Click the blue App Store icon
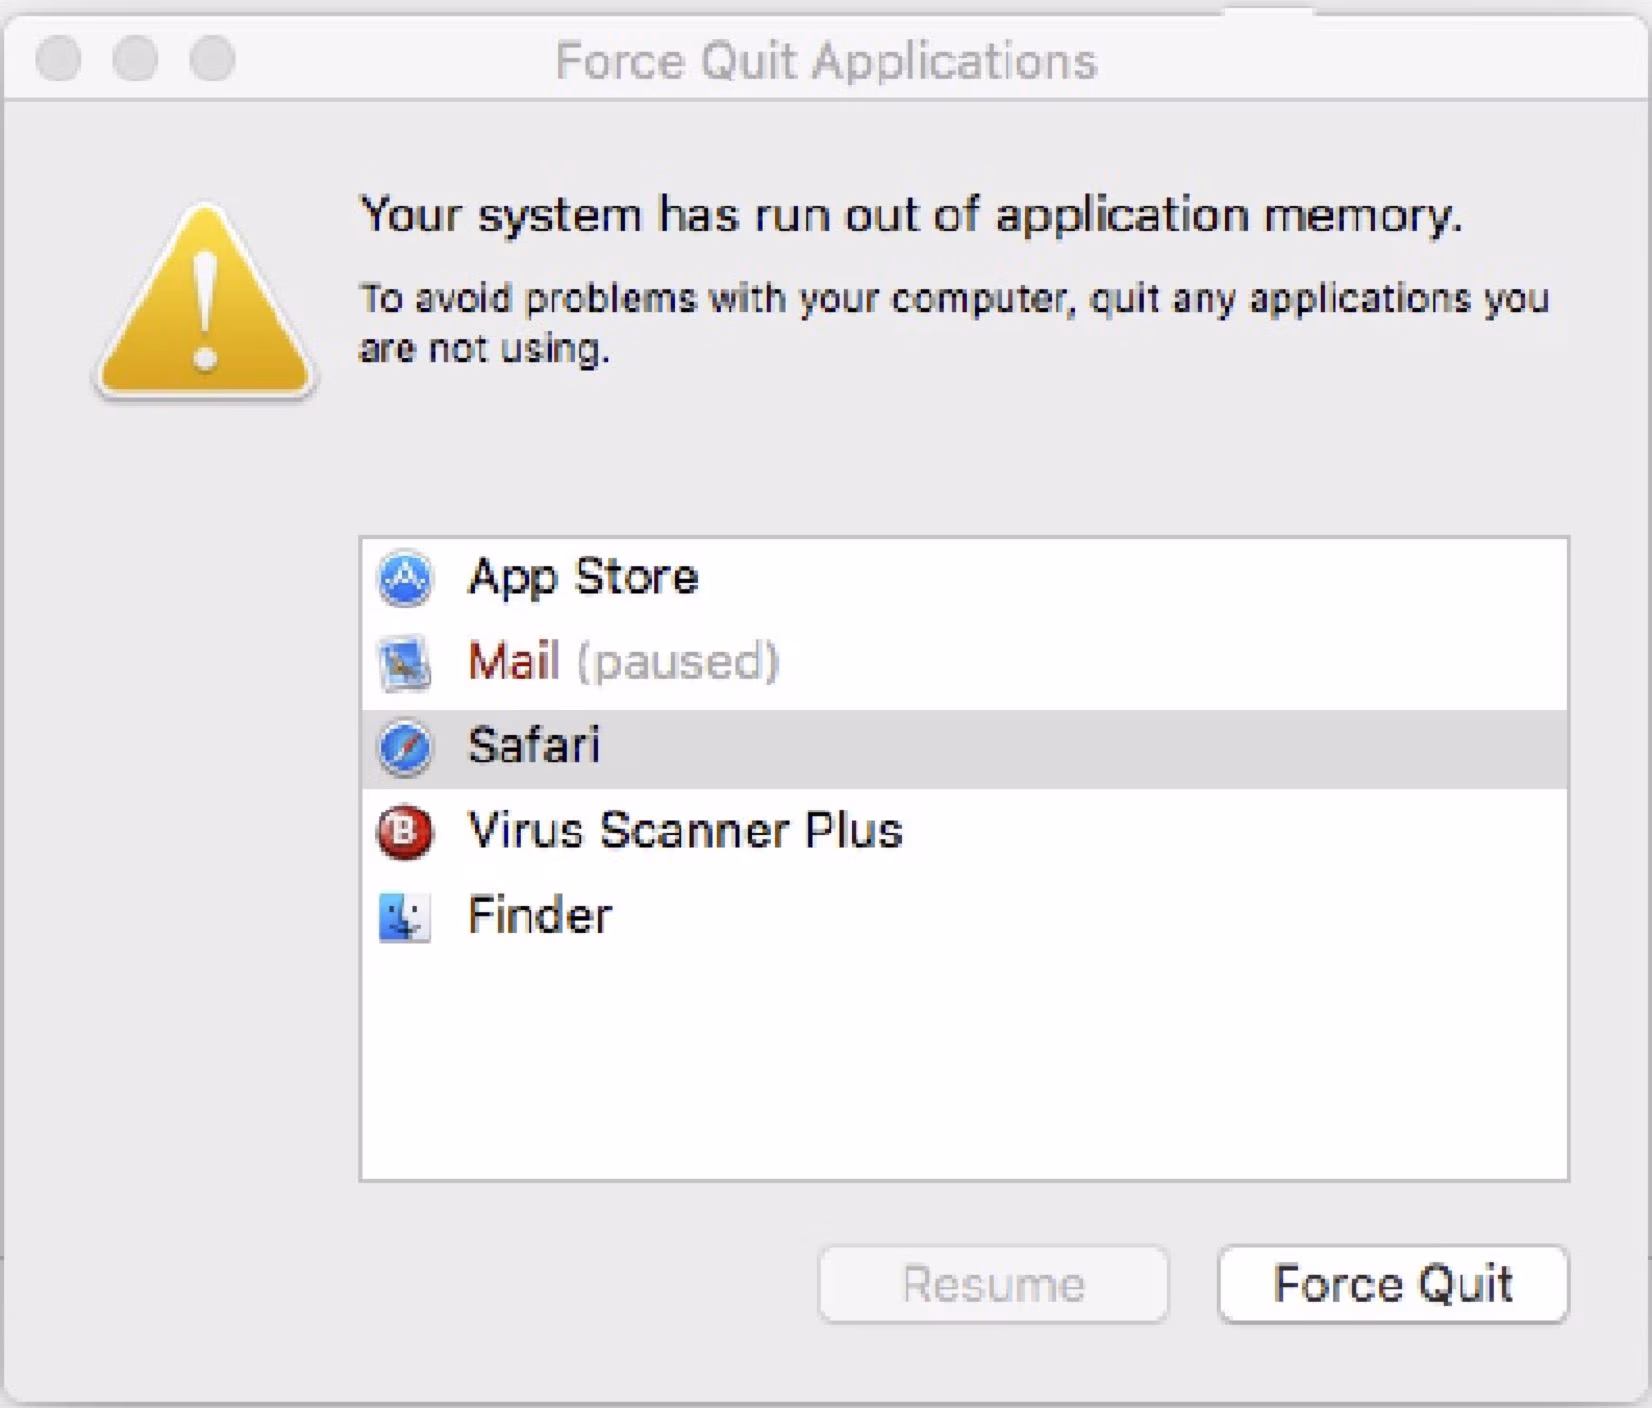Image resolution: width=1652 pixels, height=1408 pixels. [x=404, y=578]
